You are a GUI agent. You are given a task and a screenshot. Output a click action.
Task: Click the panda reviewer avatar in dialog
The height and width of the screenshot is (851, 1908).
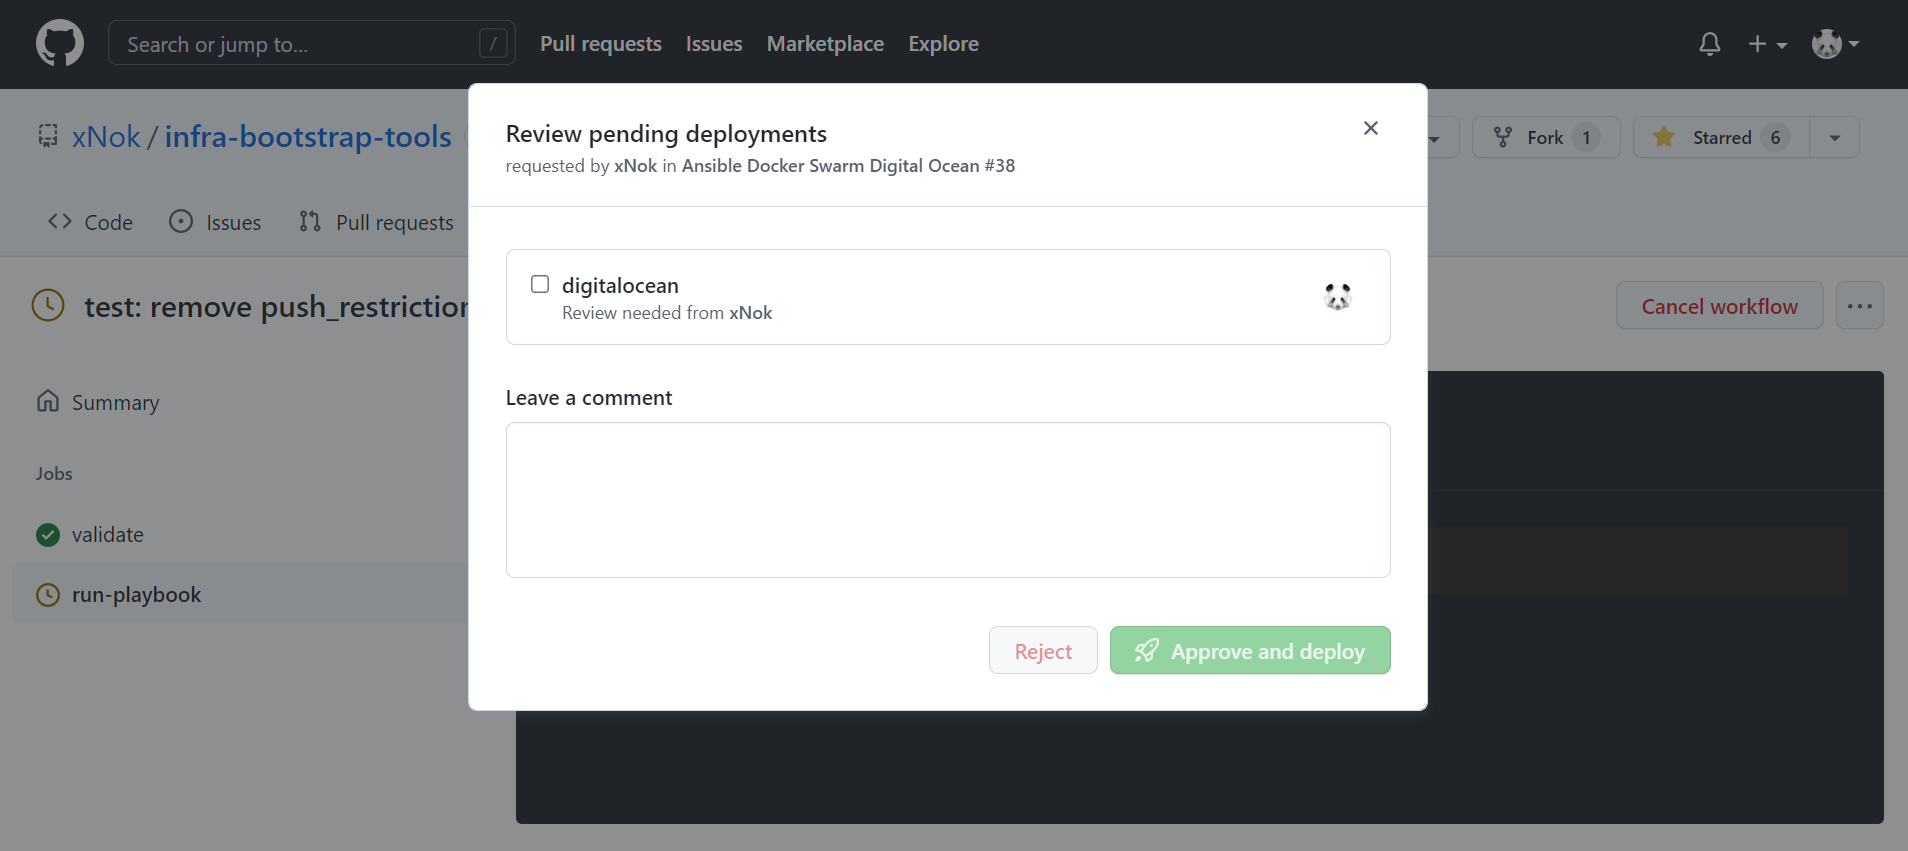pyautogui.click(x=1338, y=296)
